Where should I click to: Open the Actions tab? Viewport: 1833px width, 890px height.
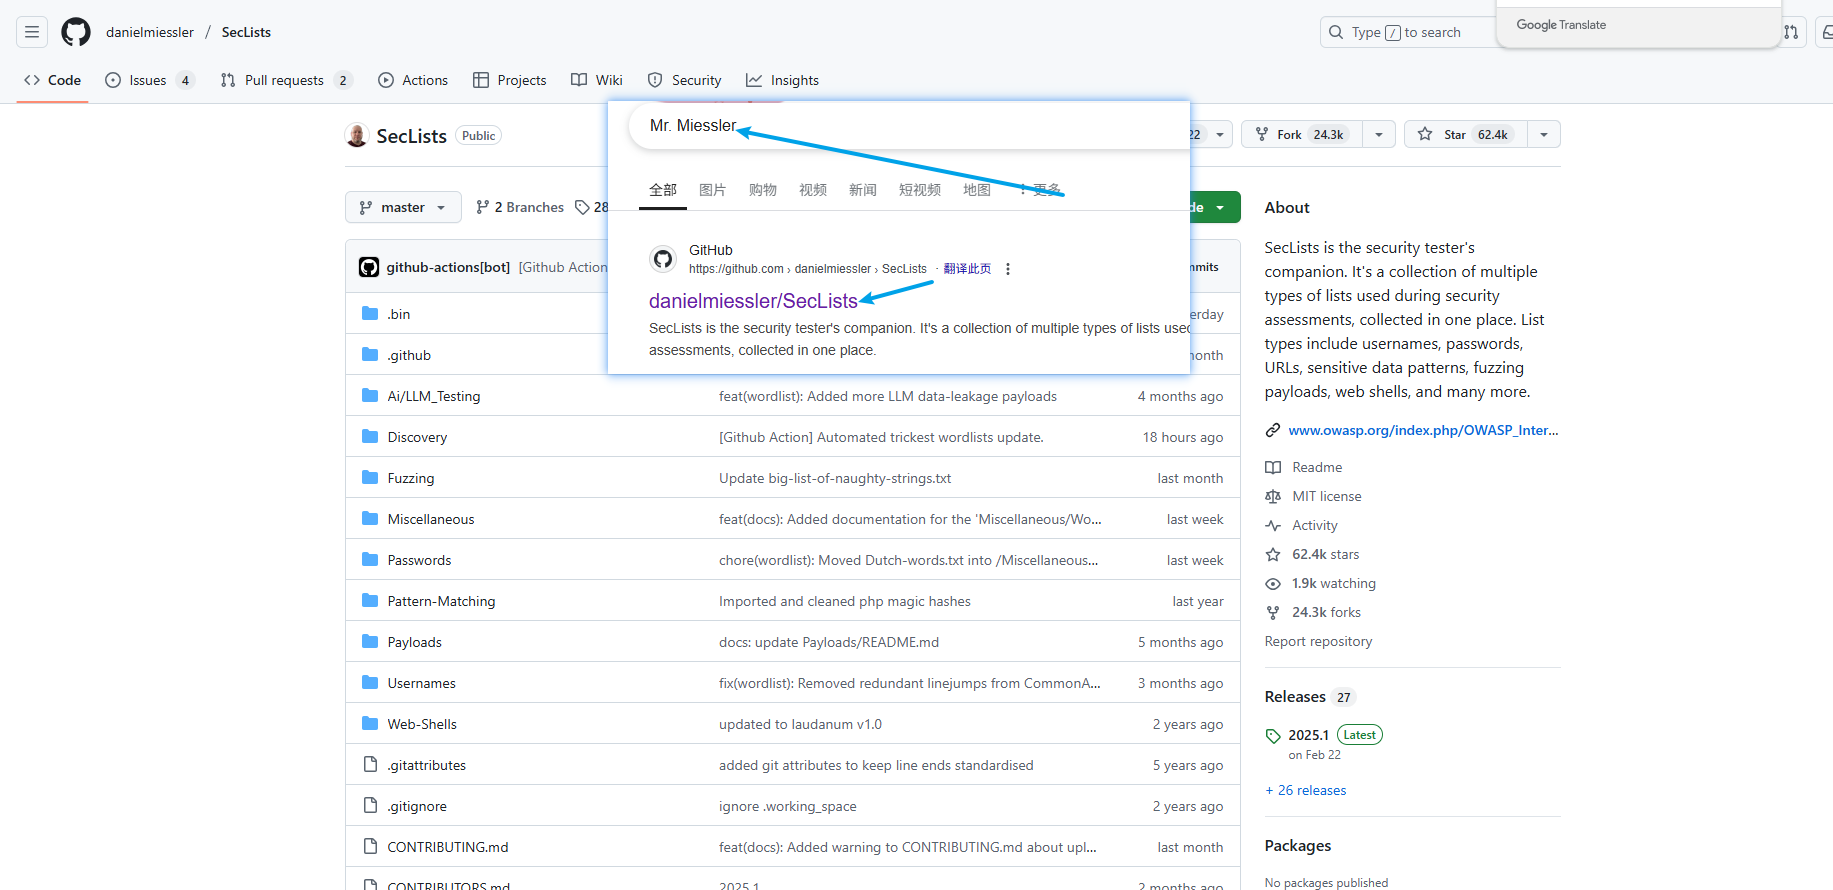[x=413, y=80]
